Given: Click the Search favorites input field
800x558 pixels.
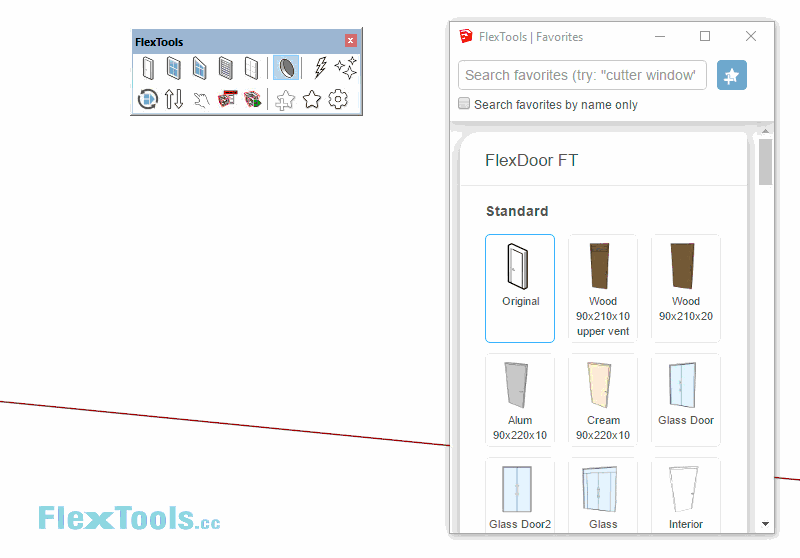Looking at the screenshot, I should point(582,75).
